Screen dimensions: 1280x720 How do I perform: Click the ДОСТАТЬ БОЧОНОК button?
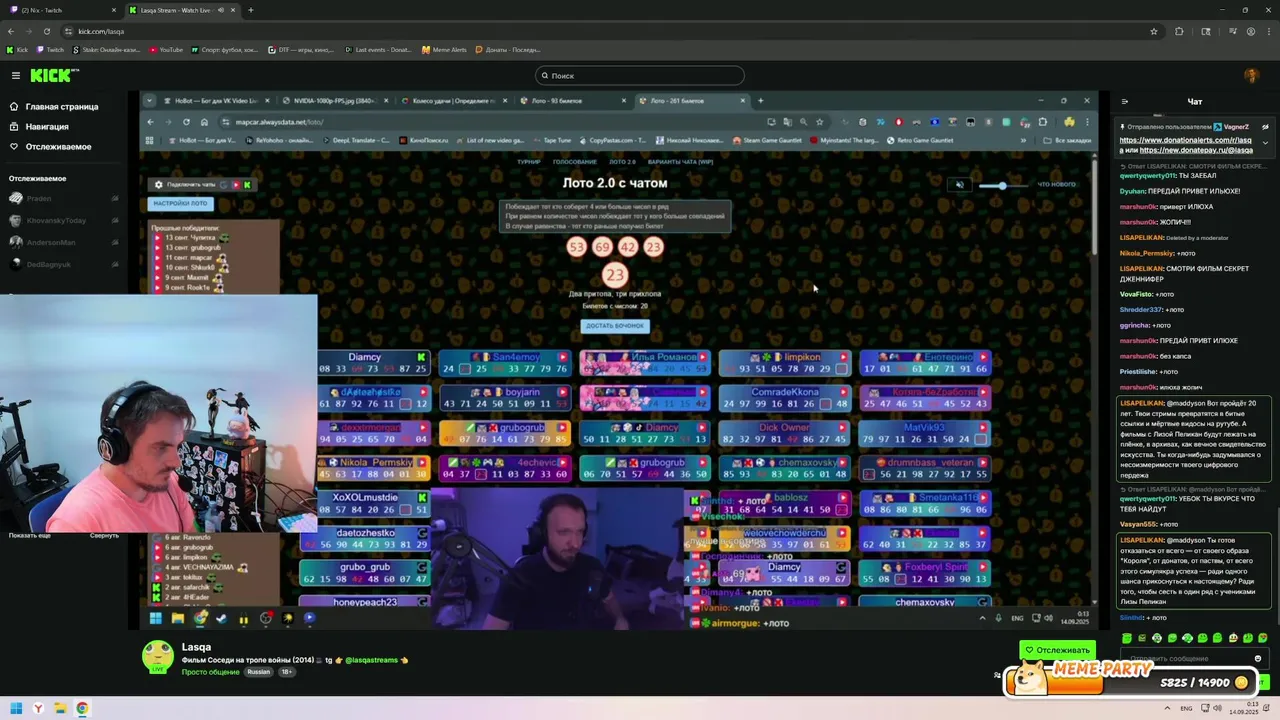pyautogui.click(x=615, y=326)
